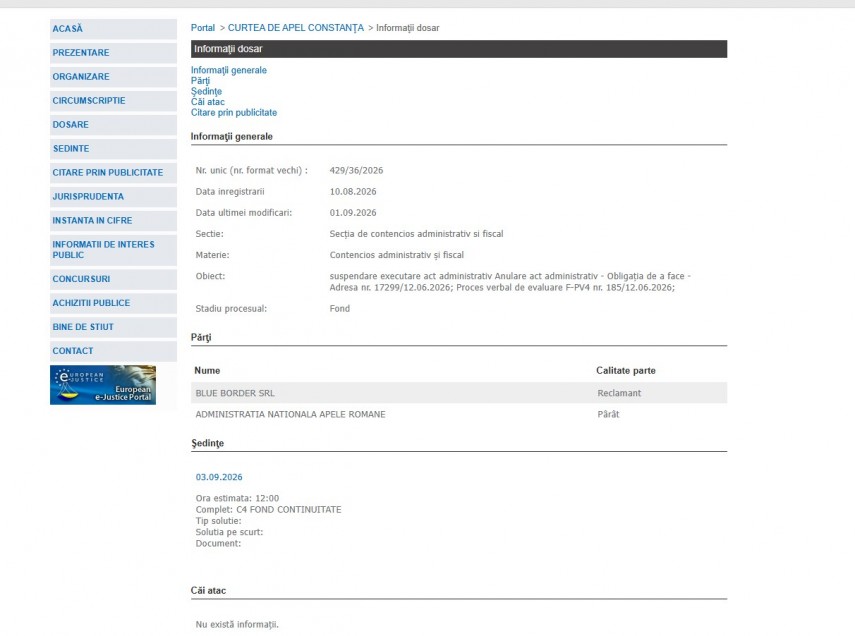Open the CURTEA DE APEL CONSTANȚA breadcrumb

pyautogui.click(x=296, y=28)
